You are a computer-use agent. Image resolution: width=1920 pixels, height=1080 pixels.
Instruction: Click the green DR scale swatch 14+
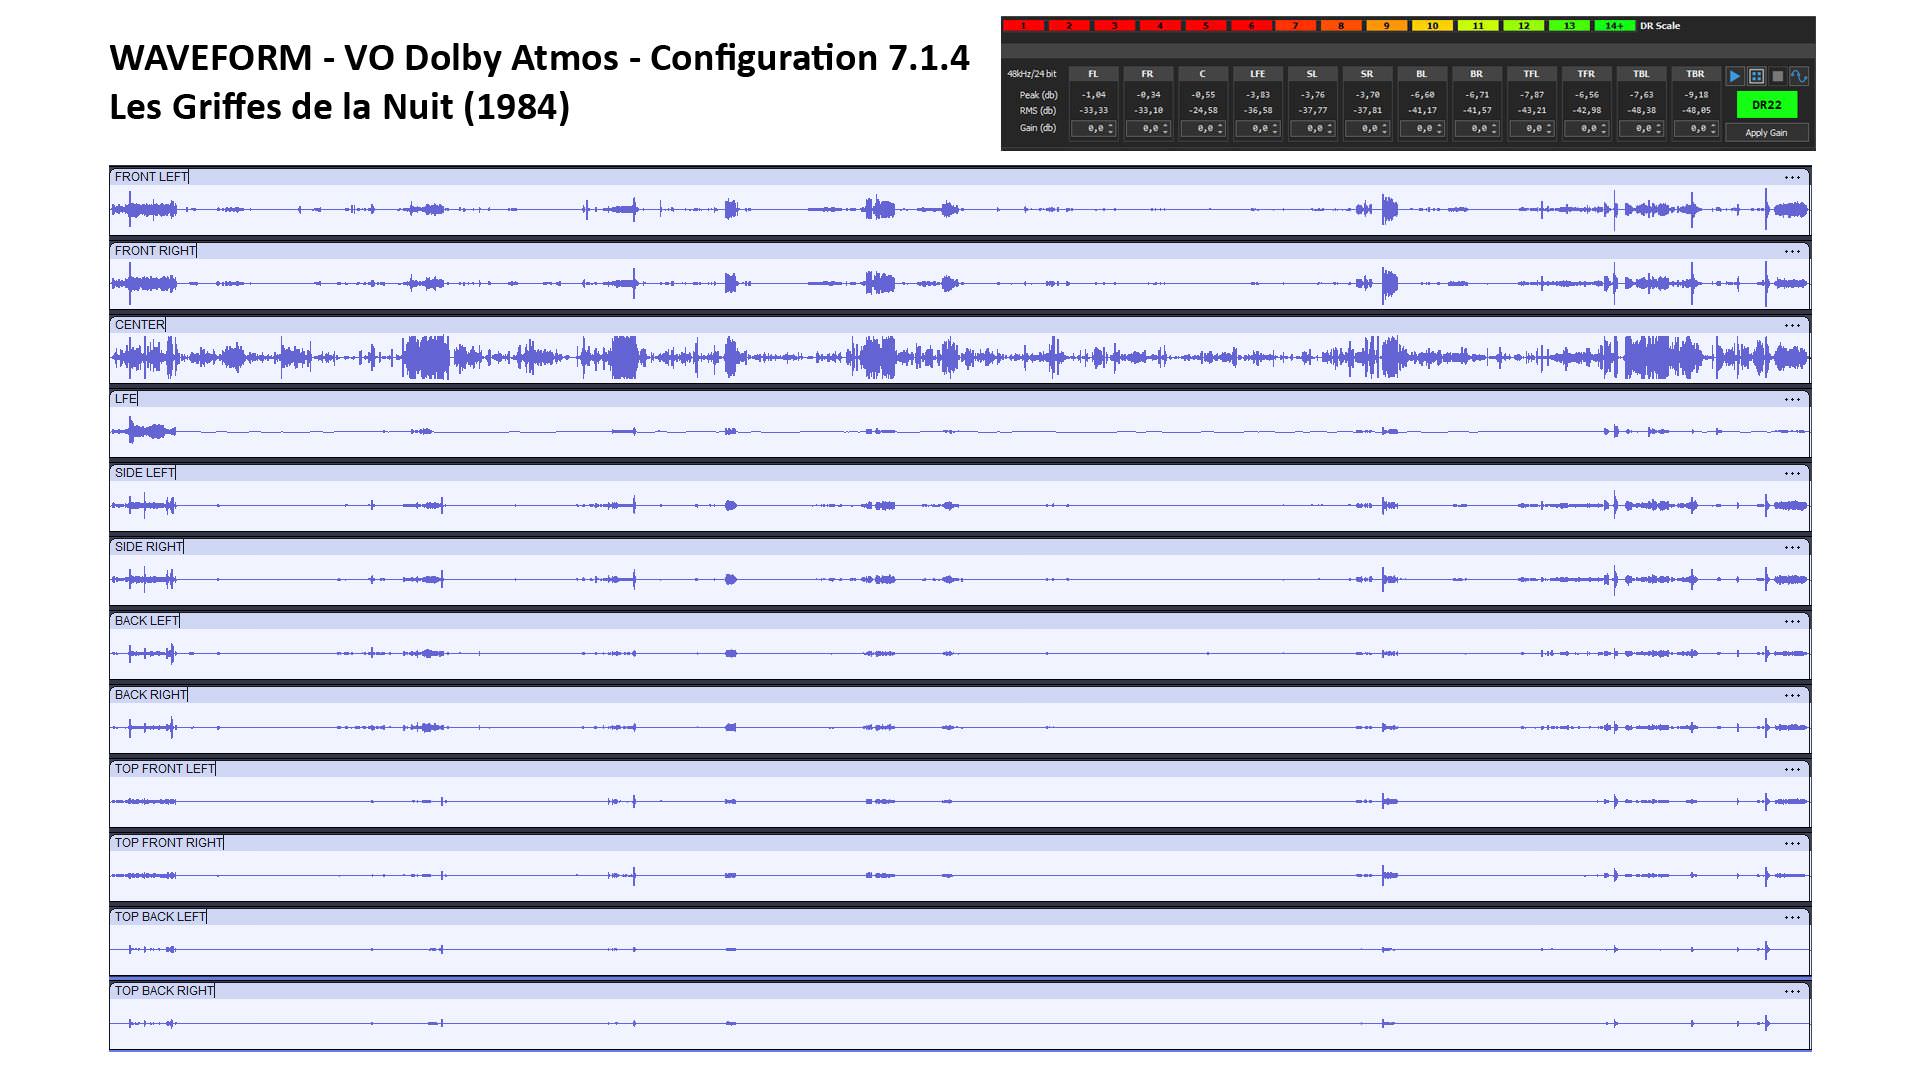pyautogui.click(x=1614, y=26)
